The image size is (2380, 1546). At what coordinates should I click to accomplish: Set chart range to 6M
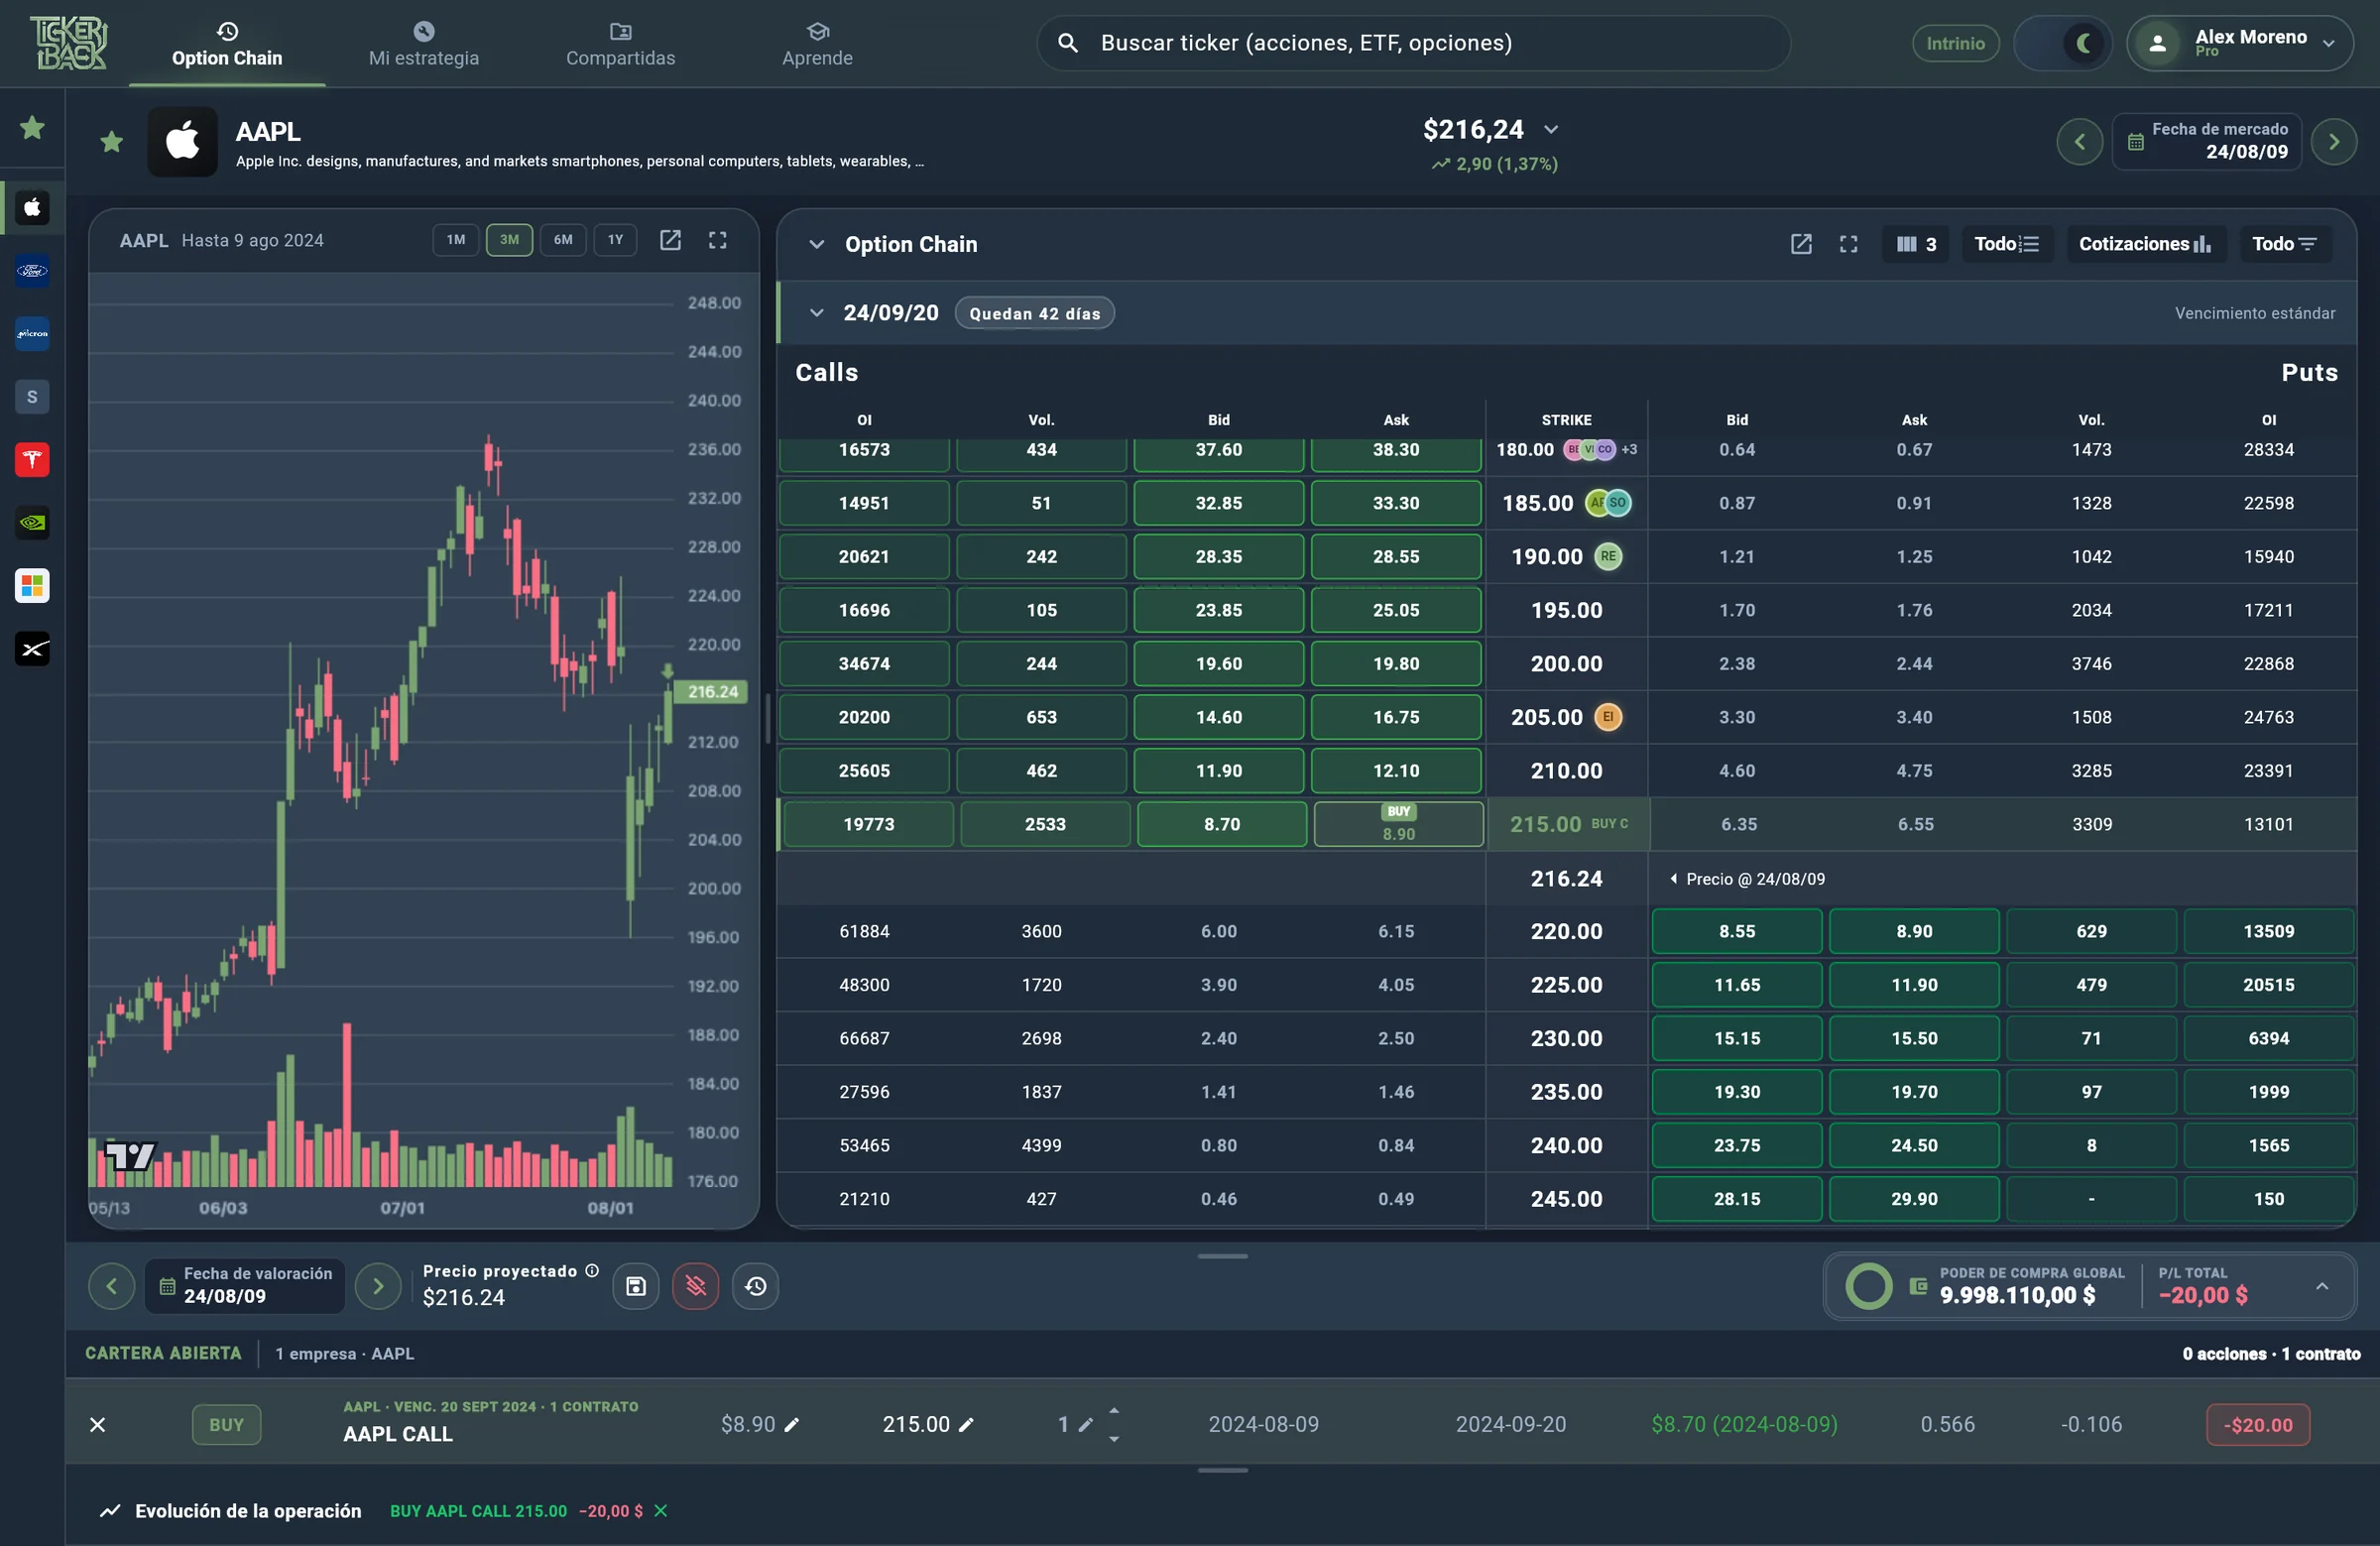click(x=563, y=240)
